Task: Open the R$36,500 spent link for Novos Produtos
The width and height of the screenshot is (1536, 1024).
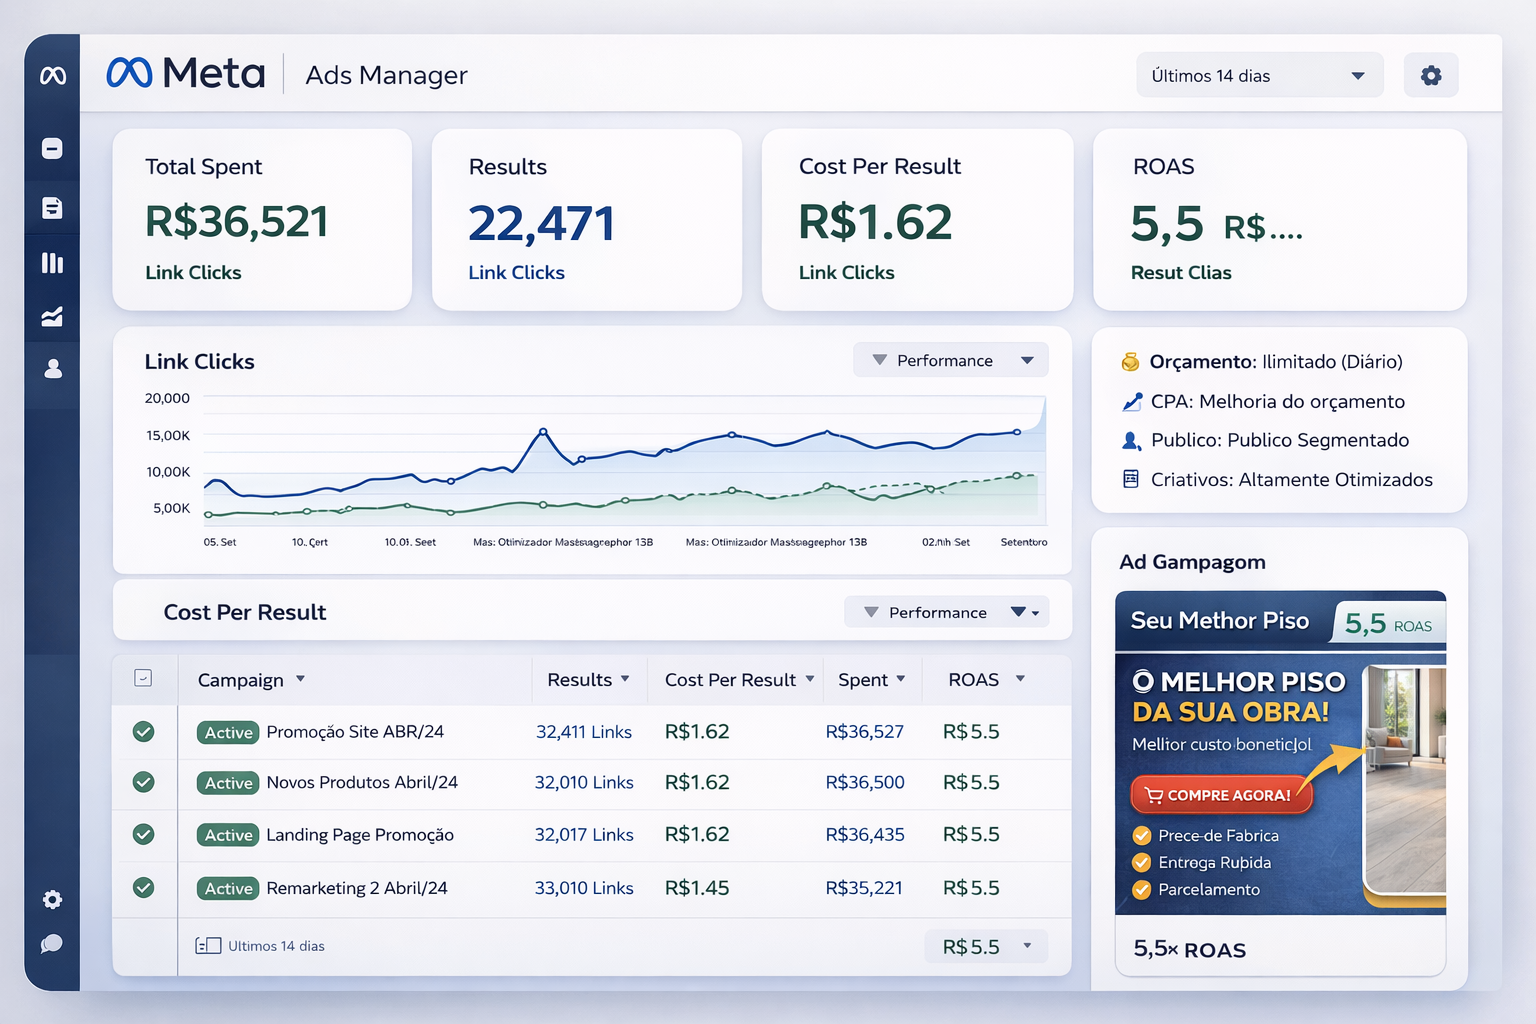Action: [864, 783]
